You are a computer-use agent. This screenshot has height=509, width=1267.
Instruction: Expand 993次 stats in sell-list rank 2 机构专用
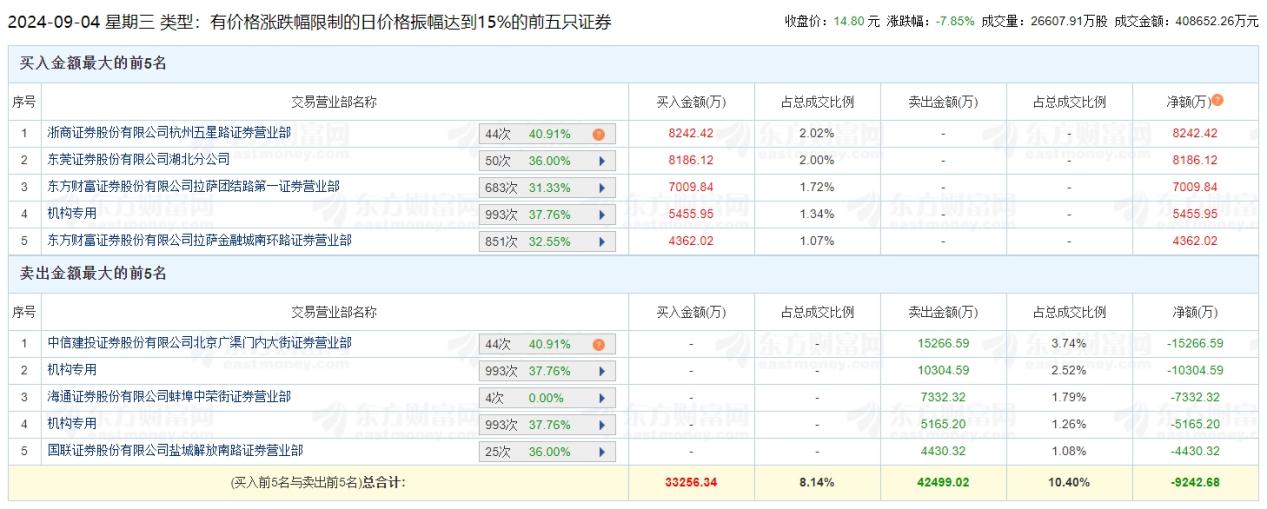[601, 371]
